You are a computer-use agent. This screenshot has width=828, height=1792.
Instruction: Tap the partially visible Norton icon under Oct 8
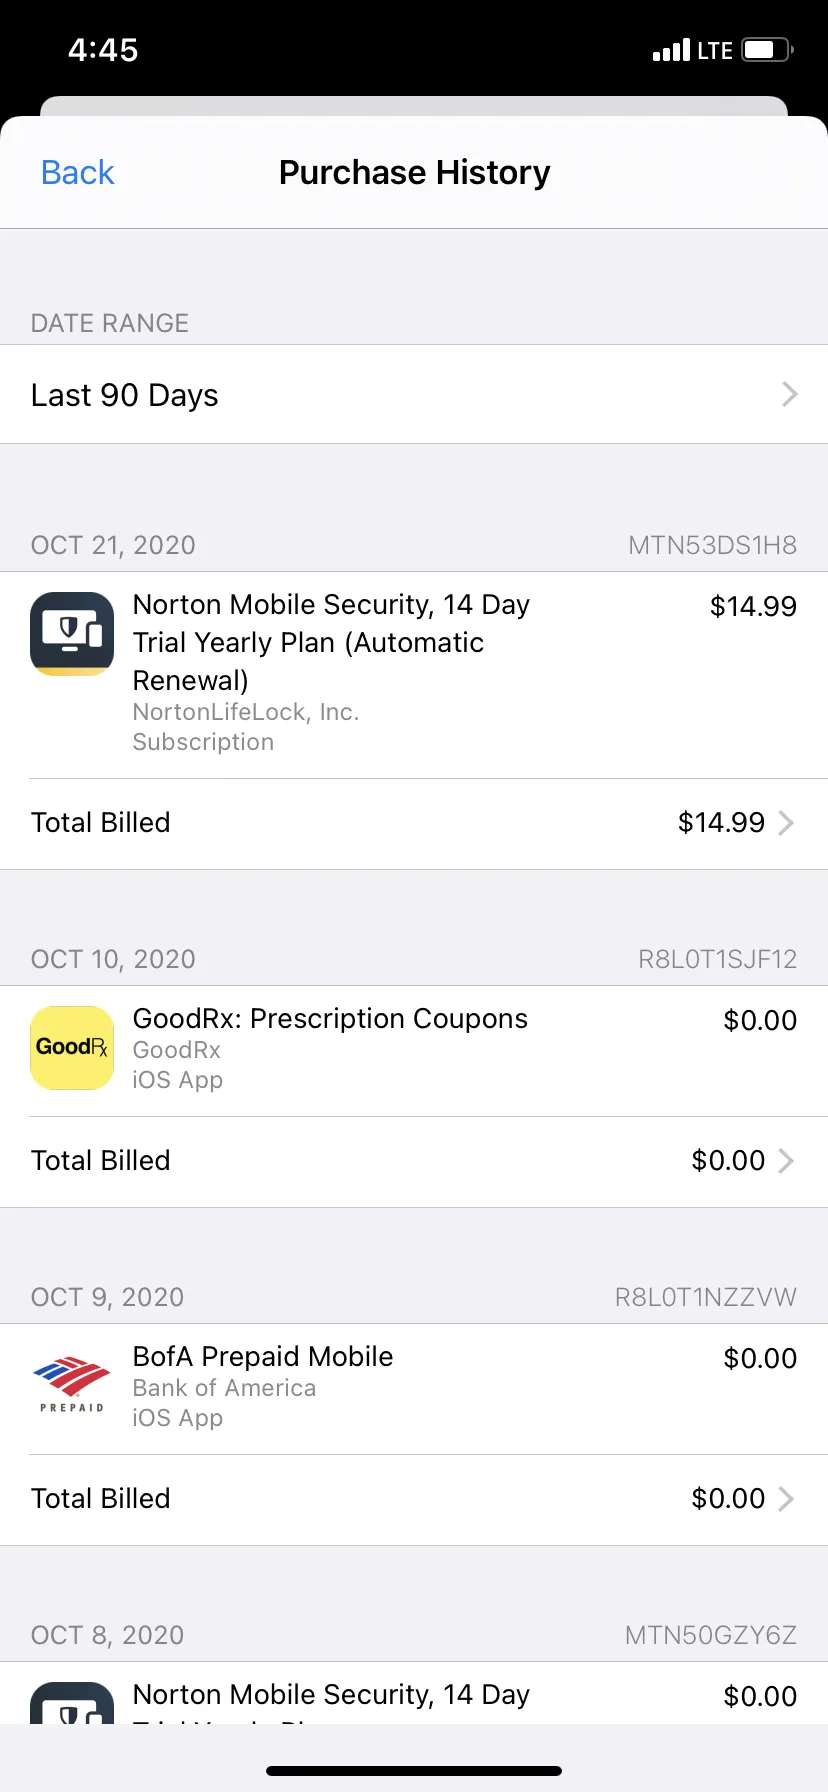[x=72, y=1702]
